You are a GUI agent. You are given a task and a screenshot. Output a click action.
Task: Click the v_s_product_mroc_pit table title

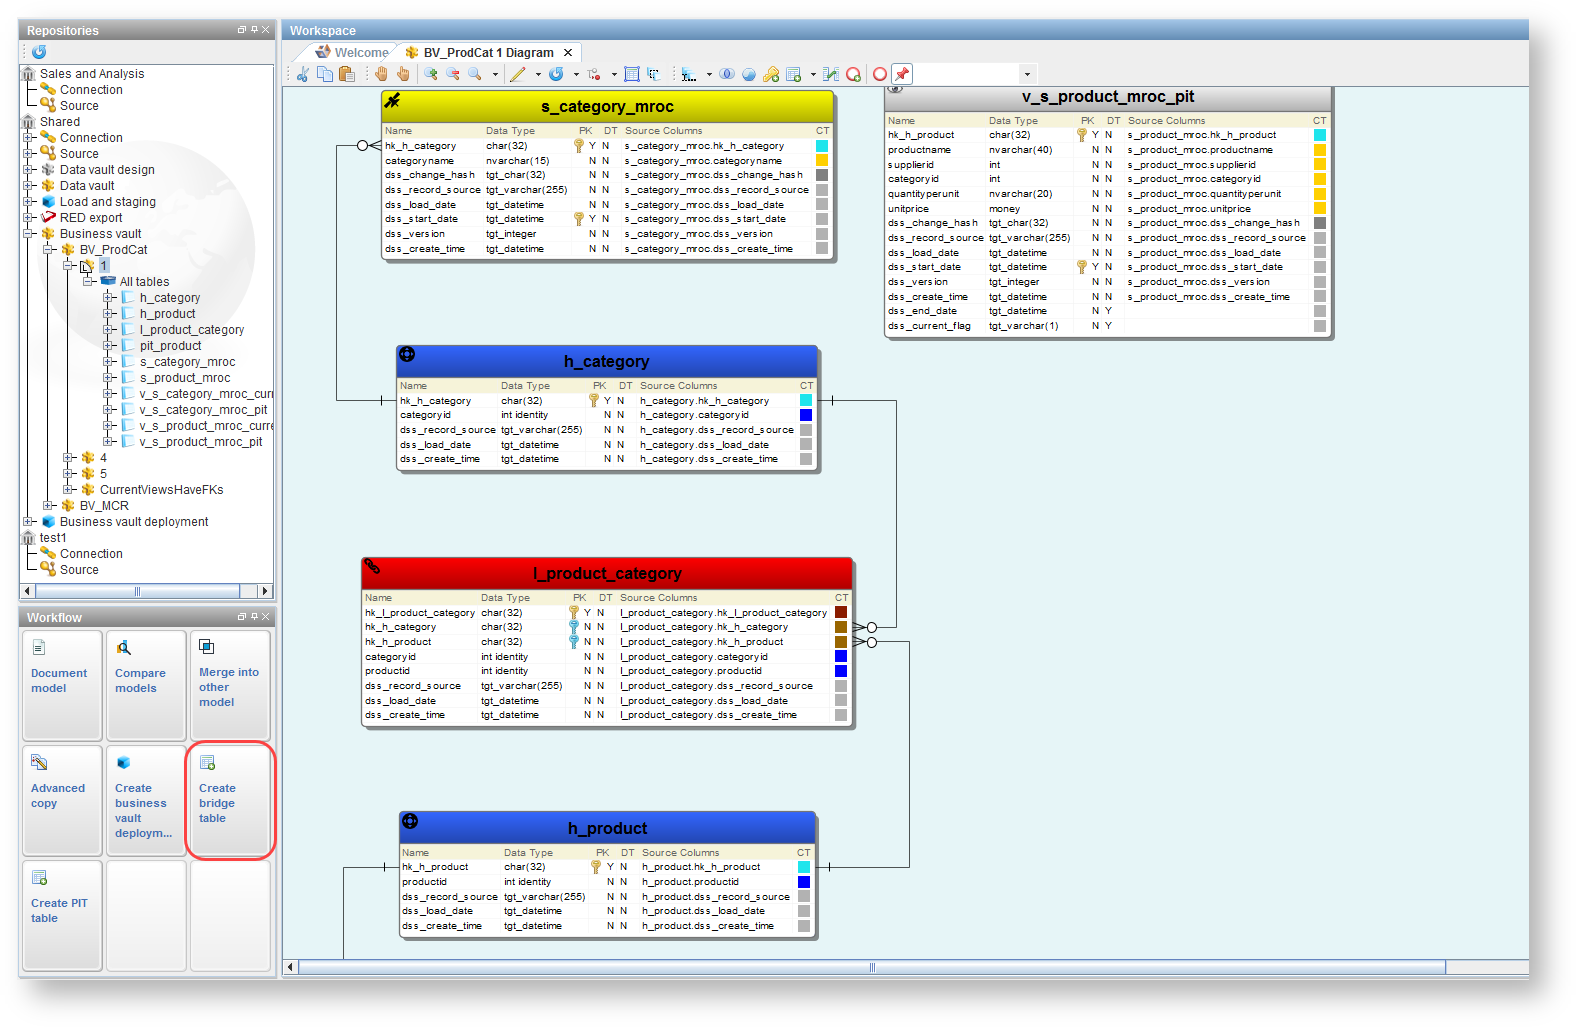coord(1108,97)
